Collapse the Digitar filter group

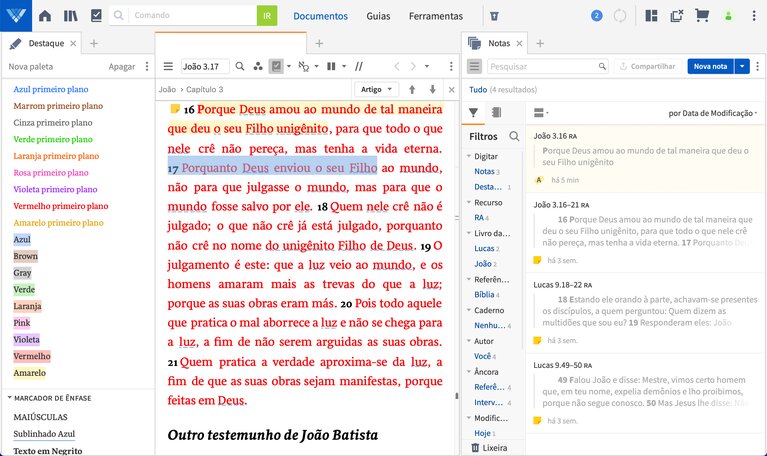469,156
